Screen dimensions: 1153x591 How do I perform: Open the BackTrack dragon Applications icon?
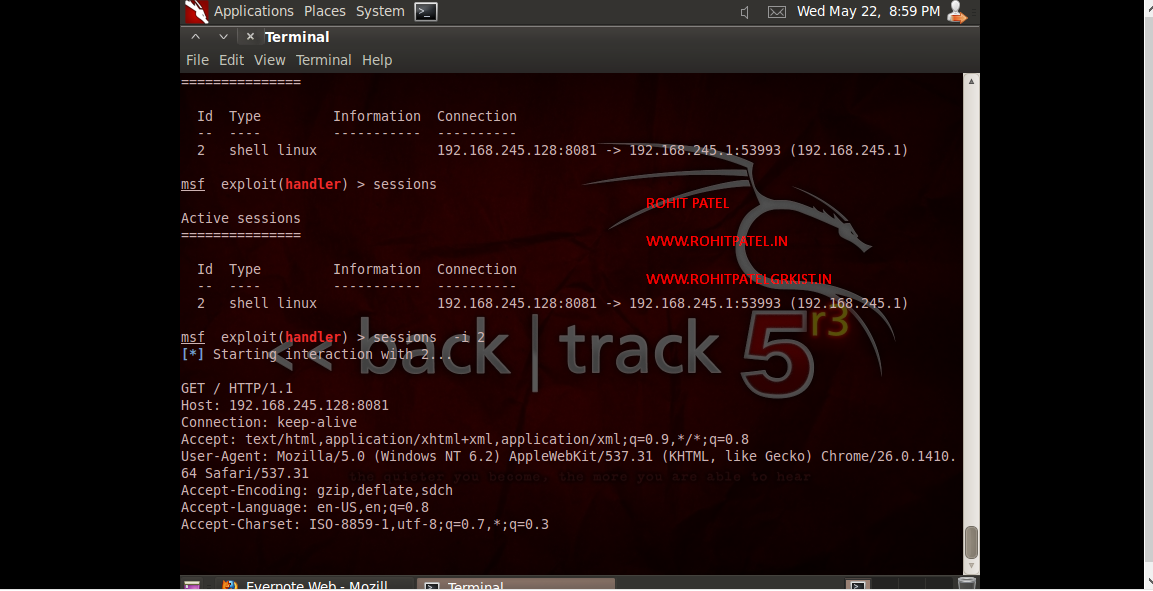[196, 11]
